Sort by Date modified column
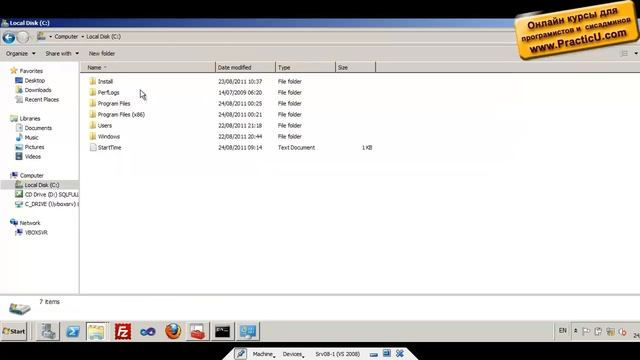This screenshot has width=640, height=360. click(x=245, y=67)
